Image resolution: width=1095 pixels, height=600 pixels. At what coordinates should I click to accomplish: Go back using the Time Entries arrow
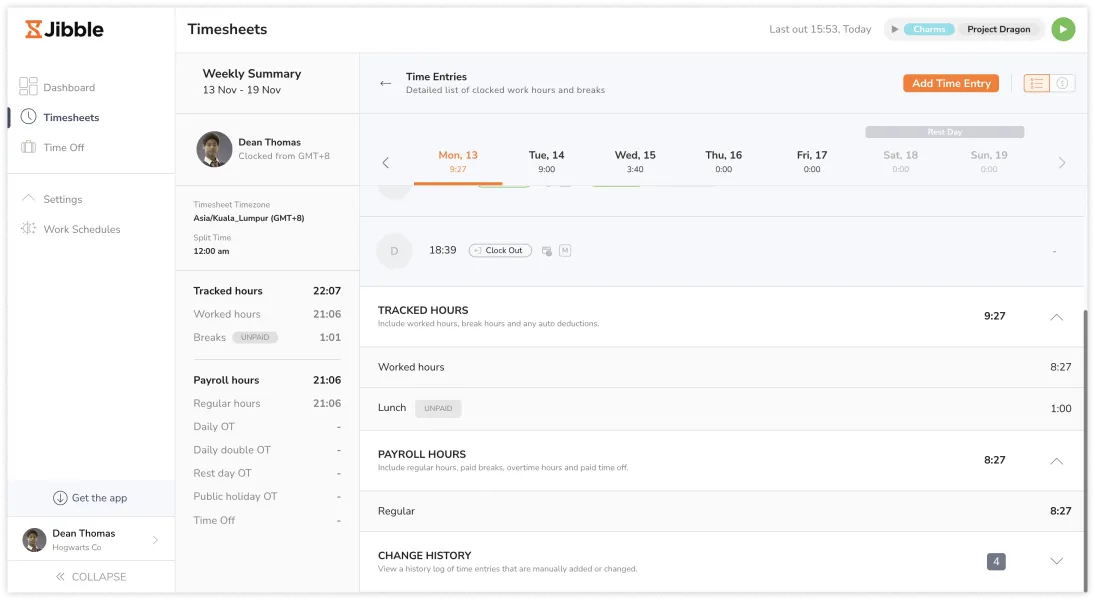pyautogui.click(x=385, y=83)
